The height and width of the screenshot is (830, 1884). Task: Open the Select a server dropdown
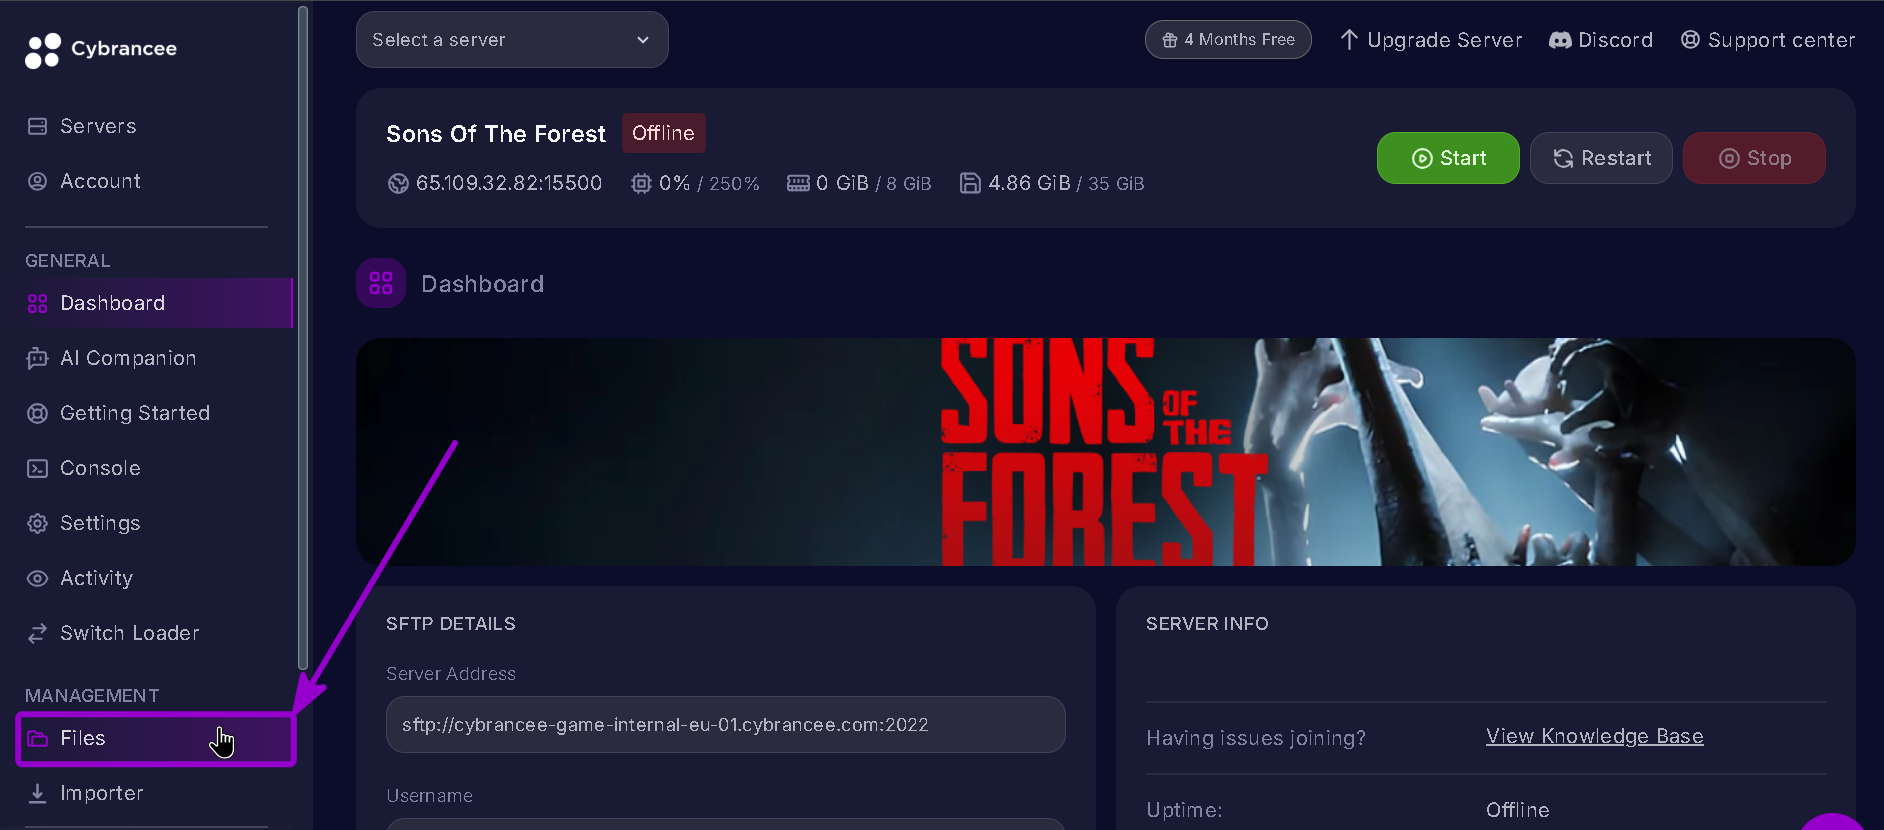pos(512,40)
